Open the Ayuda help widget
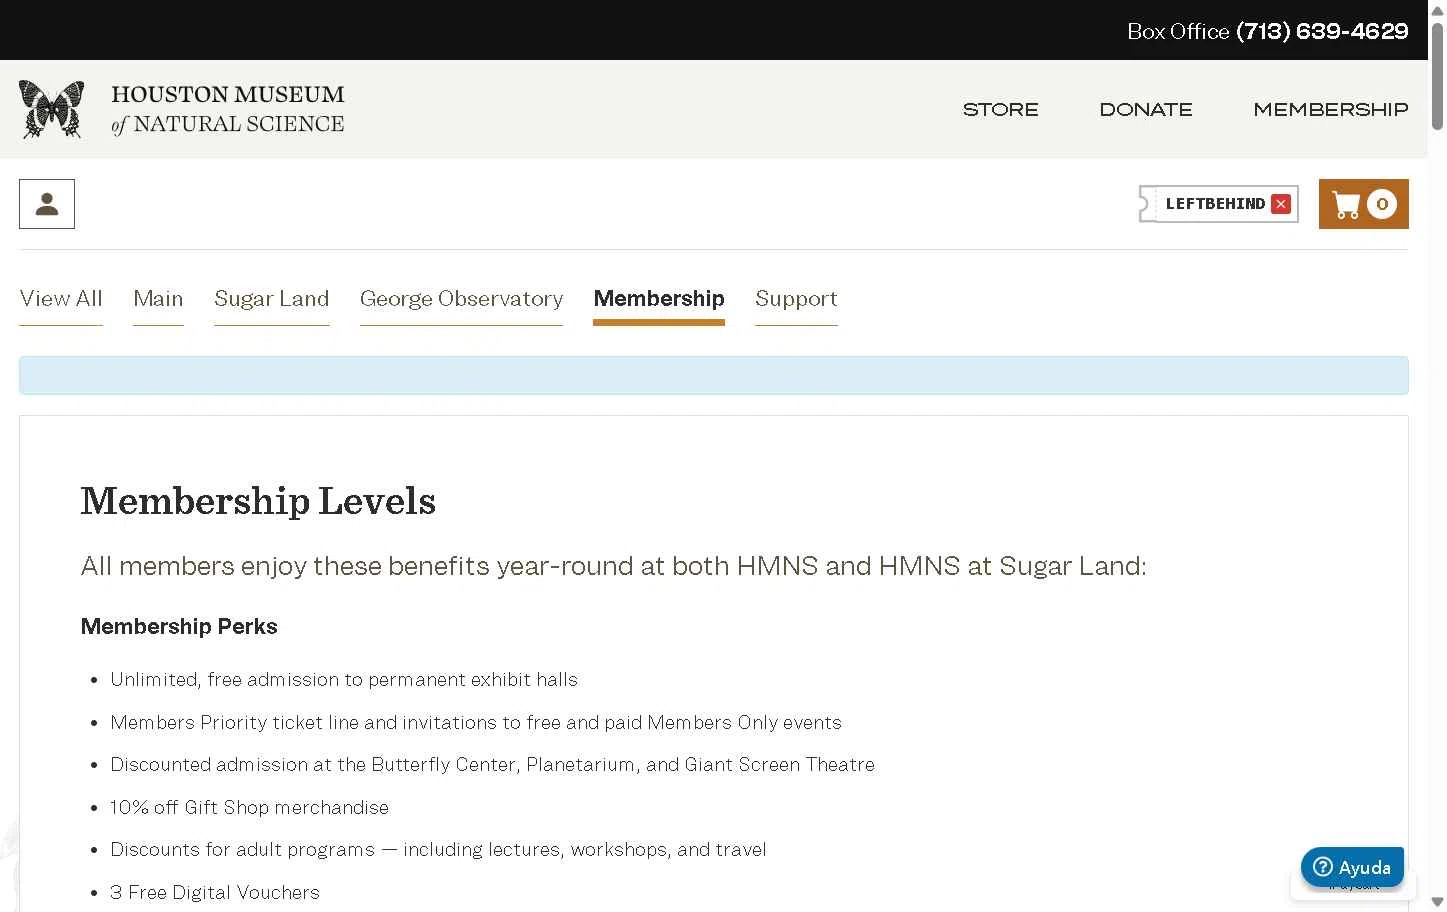The image size is (1447, 912). pos(1352,867)
